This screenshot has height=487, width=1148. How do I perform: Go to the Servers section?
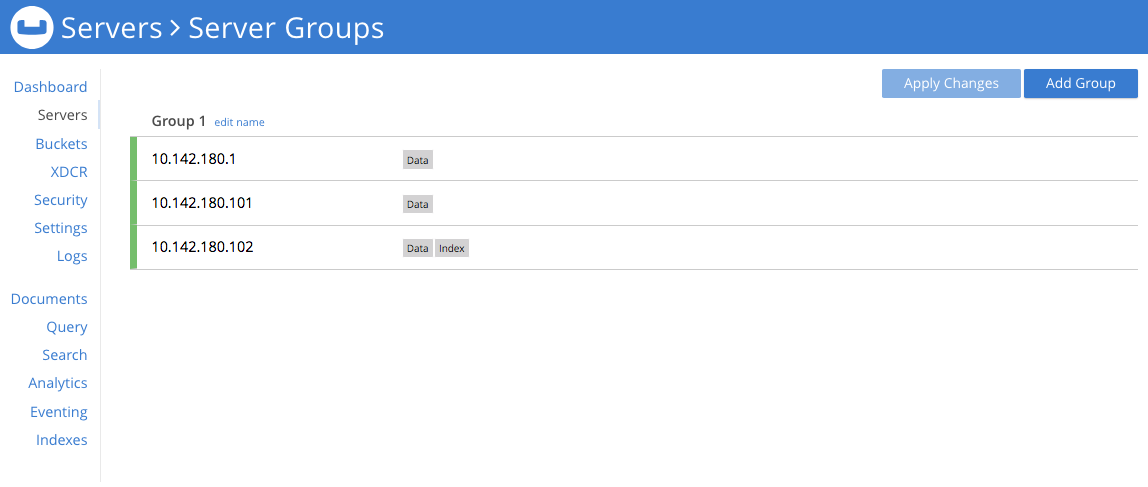62,115
